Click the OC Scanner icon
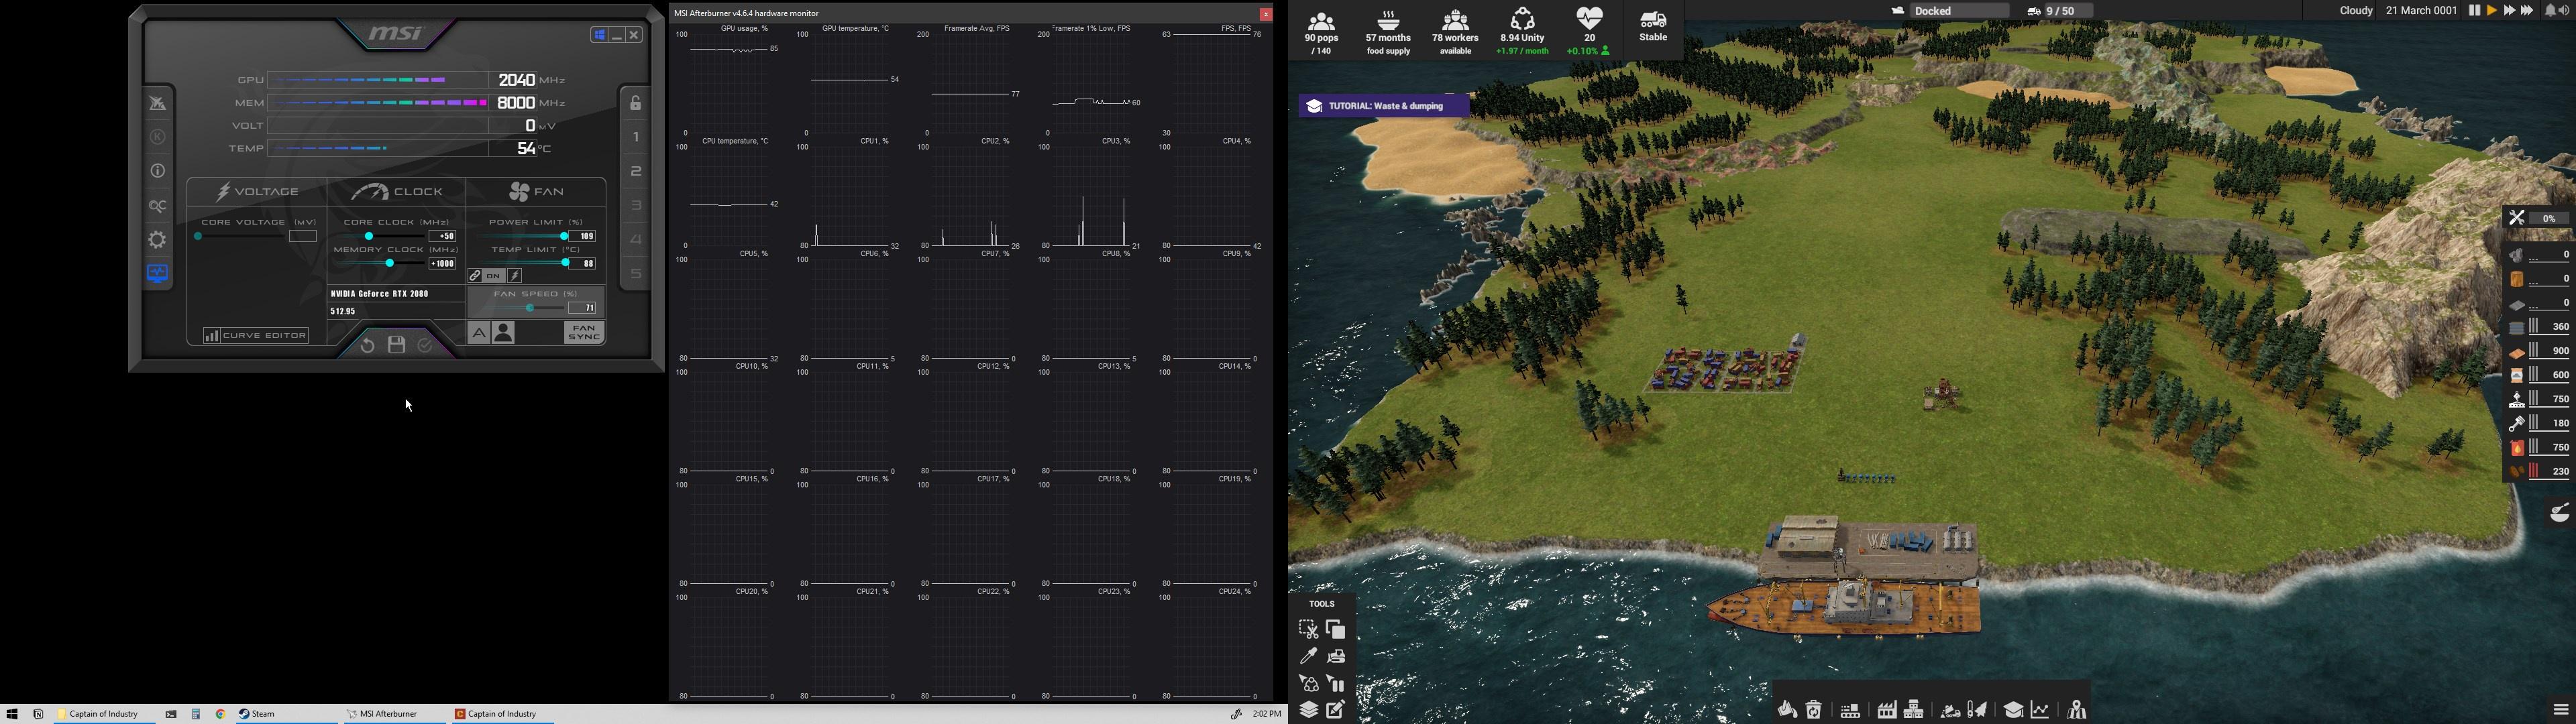Image resolution: width=2576 pixels, height=724 pixels. tap(158, 206)
